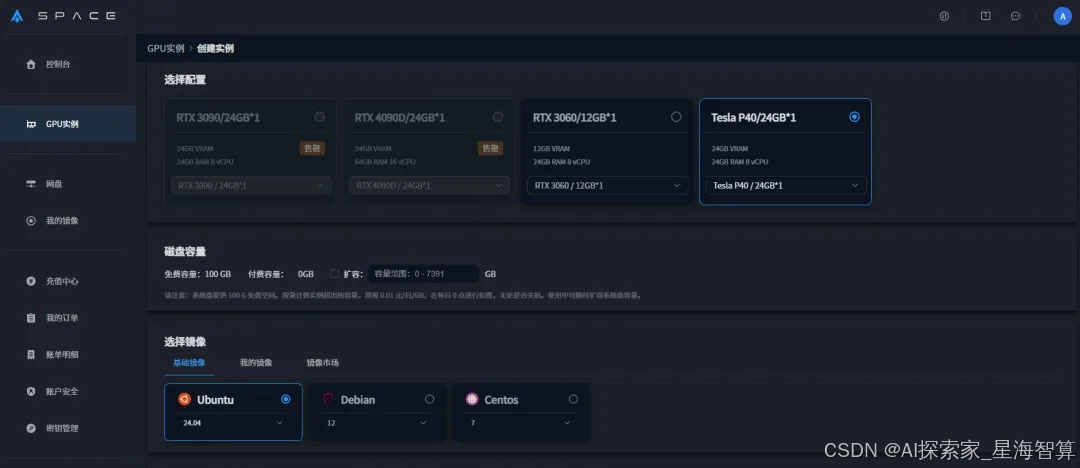Switch to the 镜像市场 tab

[323, 363]
